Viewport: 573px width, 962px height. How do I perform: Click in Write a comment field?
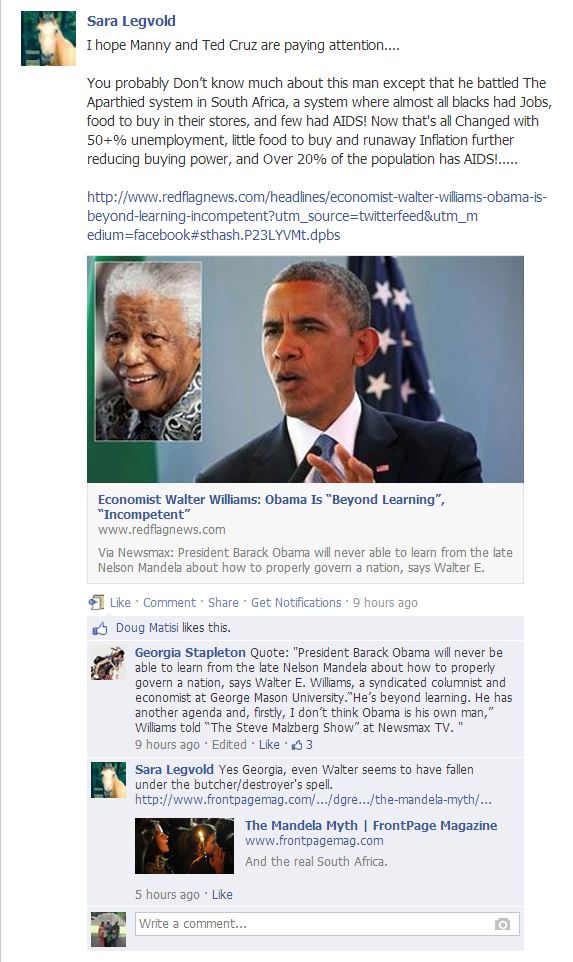[326, 924]
